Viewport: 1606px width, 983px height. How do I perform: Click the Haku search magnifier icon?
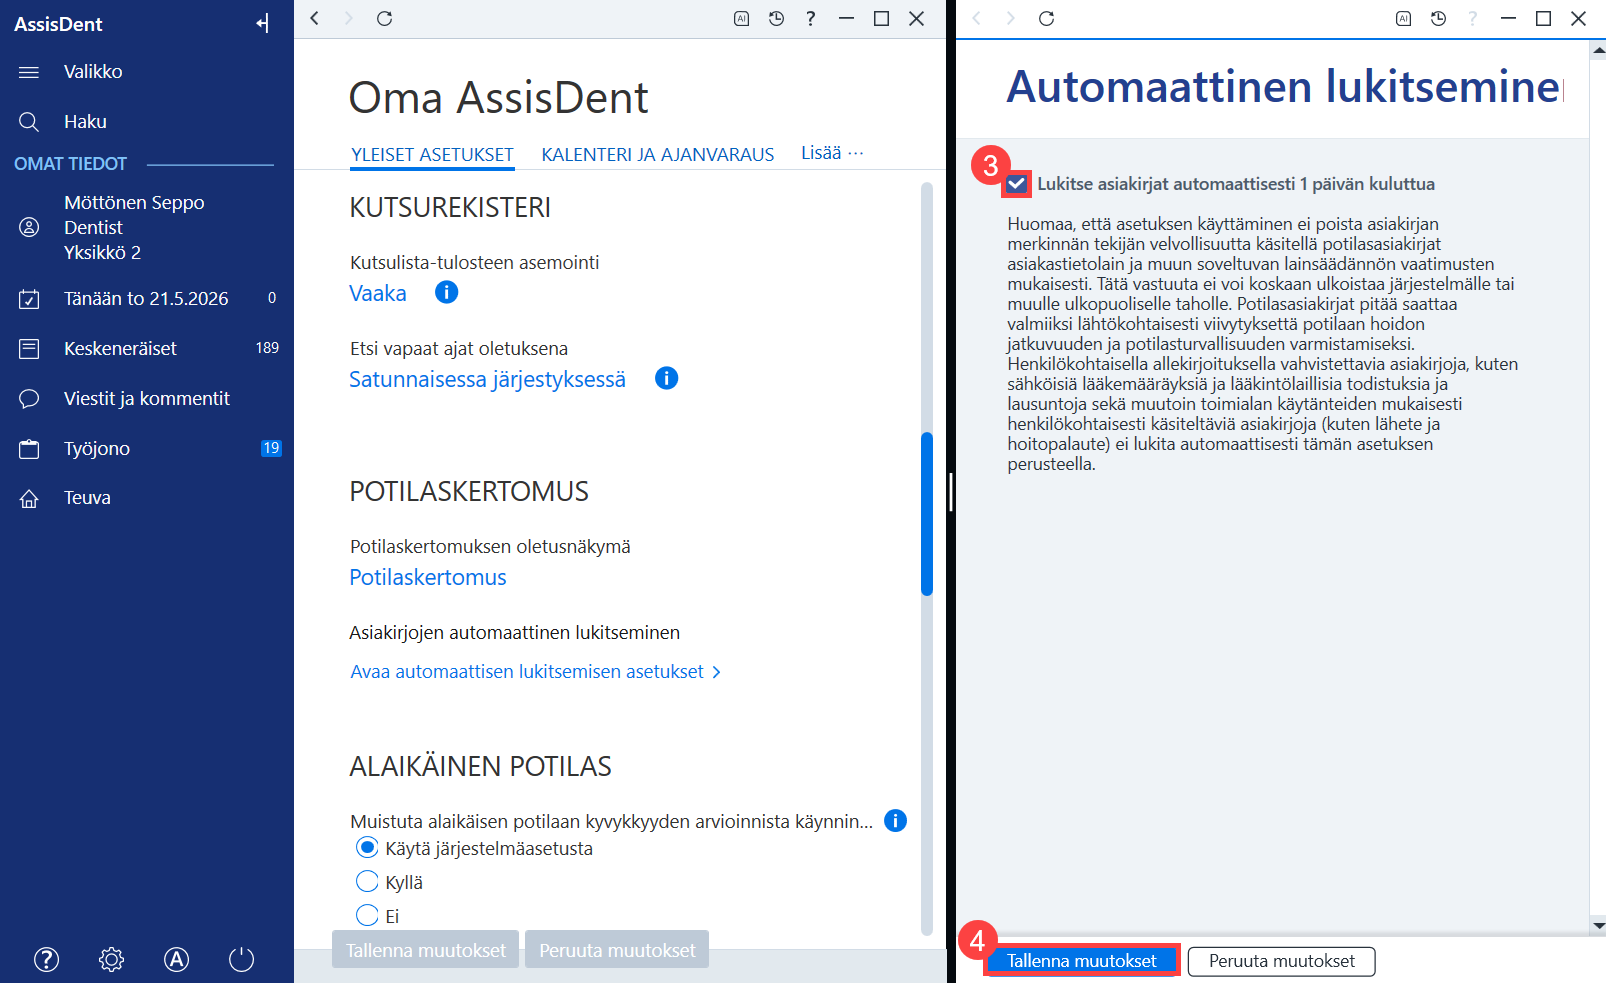pyautogui.click(x=29, y=122)
